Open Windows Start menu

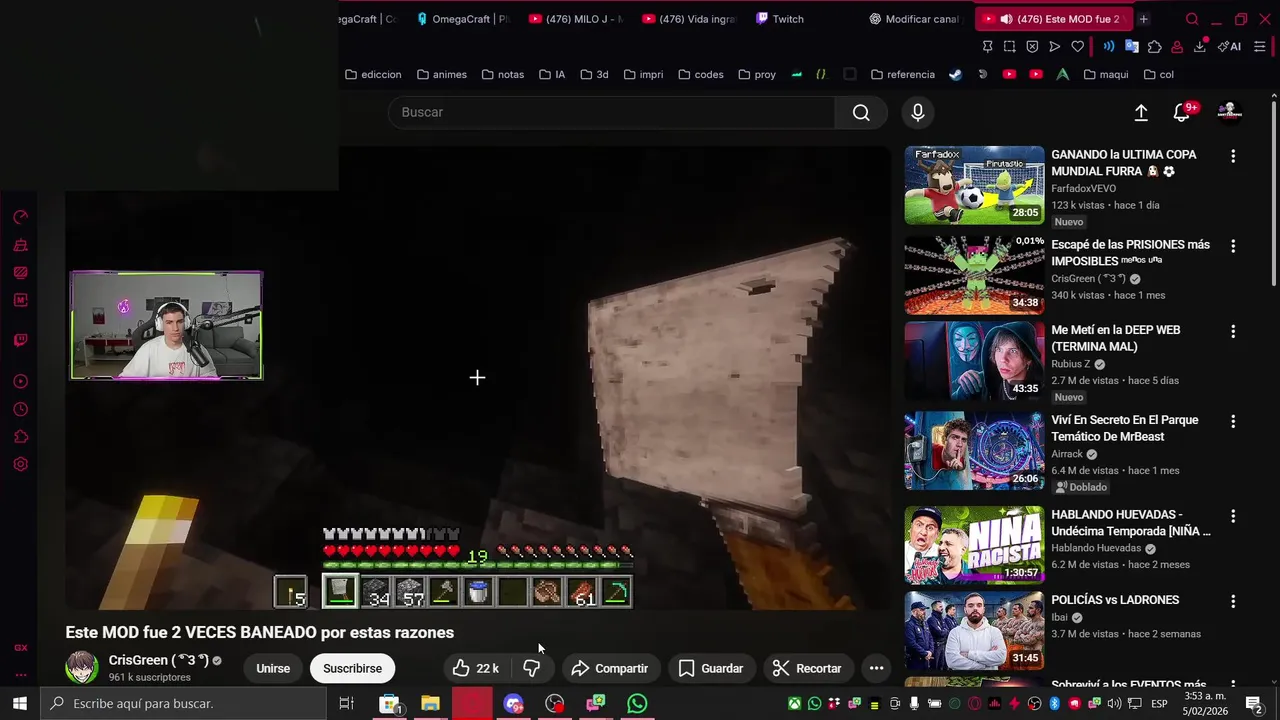pyautogui.click(x=19, y=703)
